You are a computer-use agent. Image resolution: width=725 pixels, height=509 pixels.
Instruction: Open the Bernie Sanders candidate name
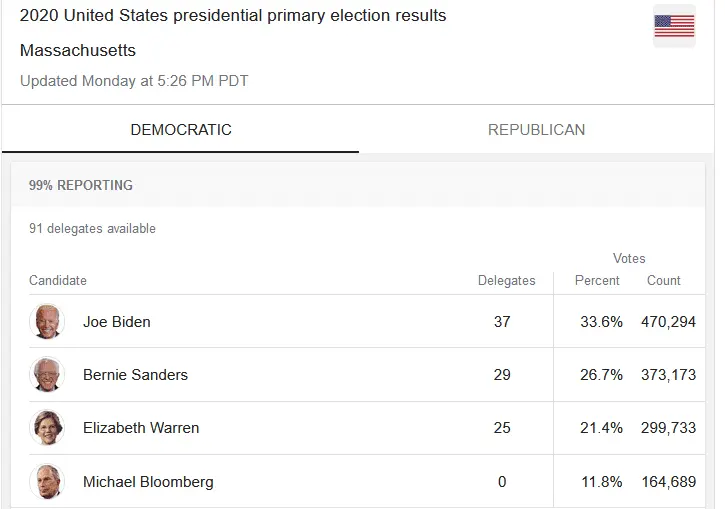[135, 375]
